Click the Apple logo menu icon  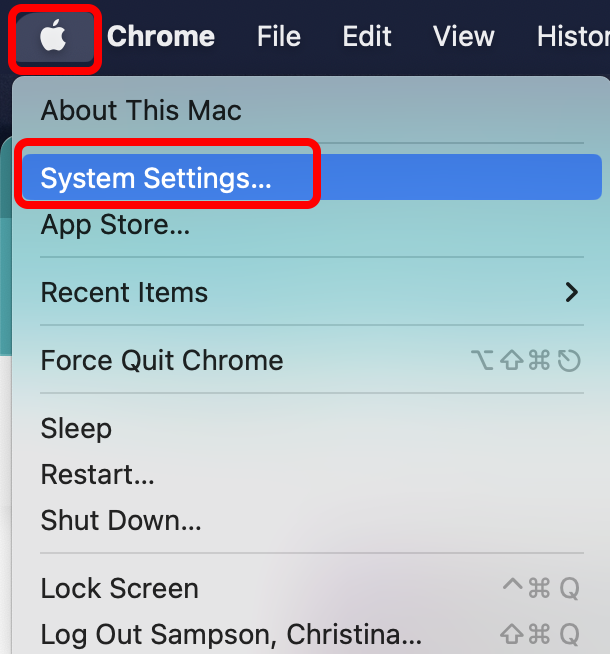pos(53,36)
